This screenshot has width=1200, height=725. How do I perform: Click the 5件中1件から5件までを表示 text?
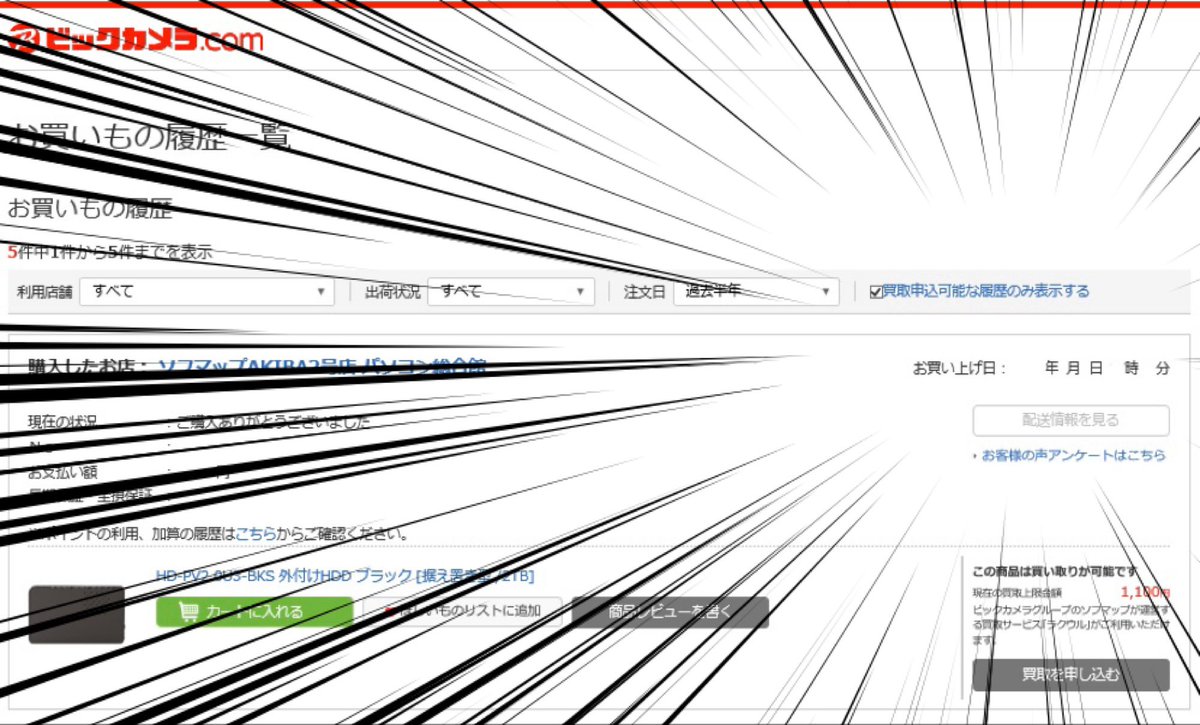point(110,253)
